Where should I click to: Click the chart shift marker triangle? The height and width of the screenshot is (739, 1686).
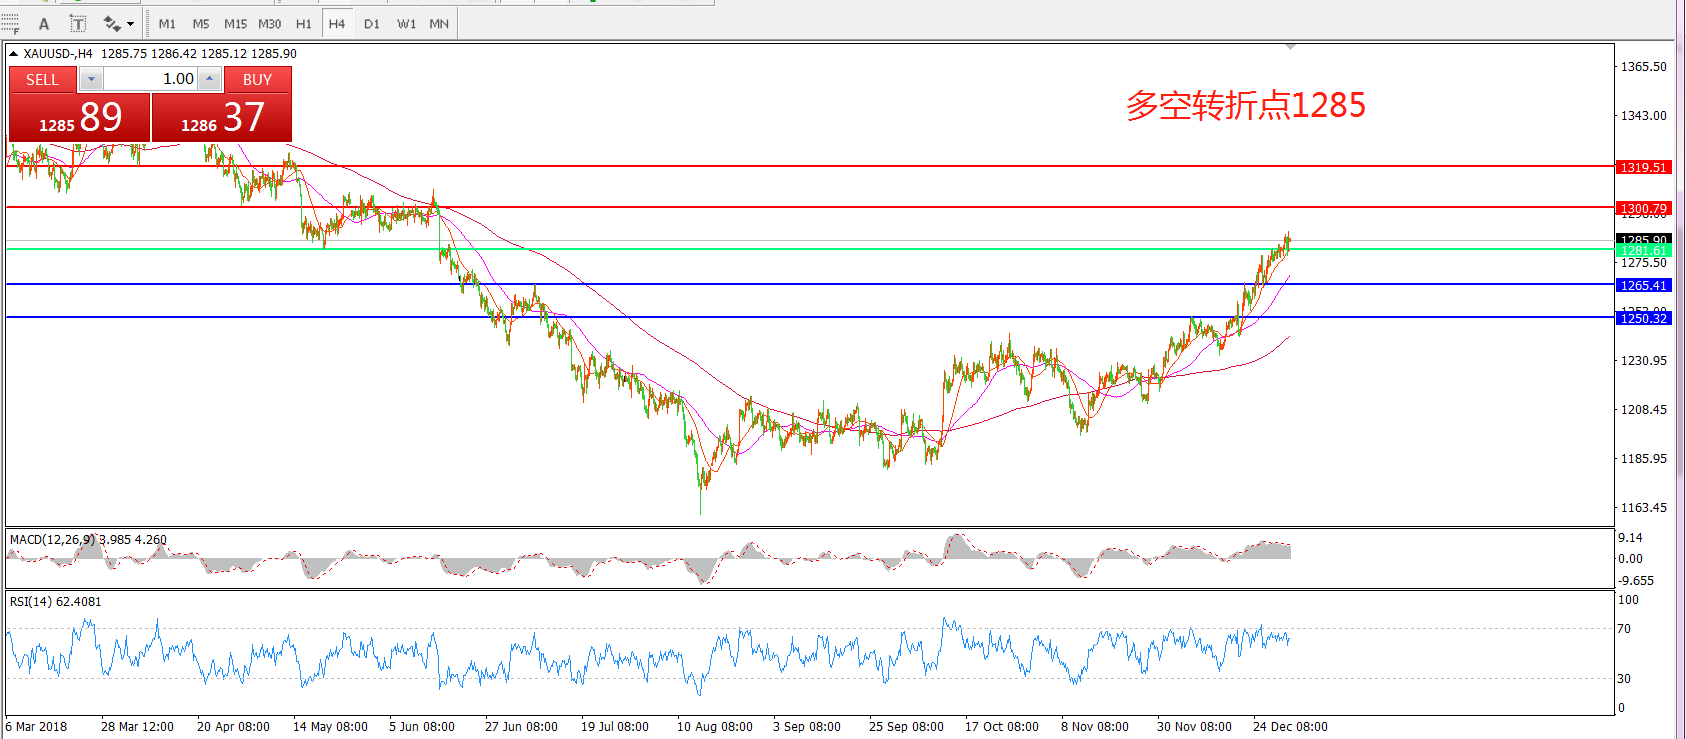coord(1290,47)
